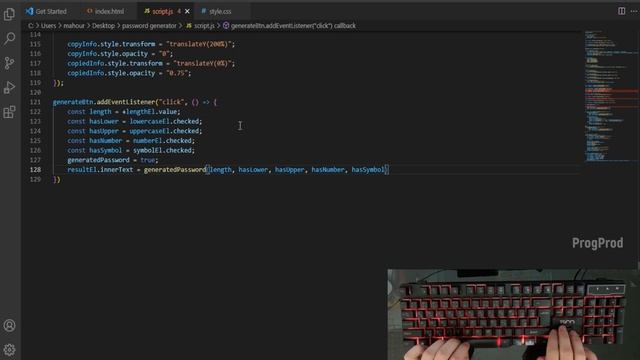Screen dimensions: 640x360
Task: Place cursor on generateBtn.addEventListener text
Action: click(104, 102)
